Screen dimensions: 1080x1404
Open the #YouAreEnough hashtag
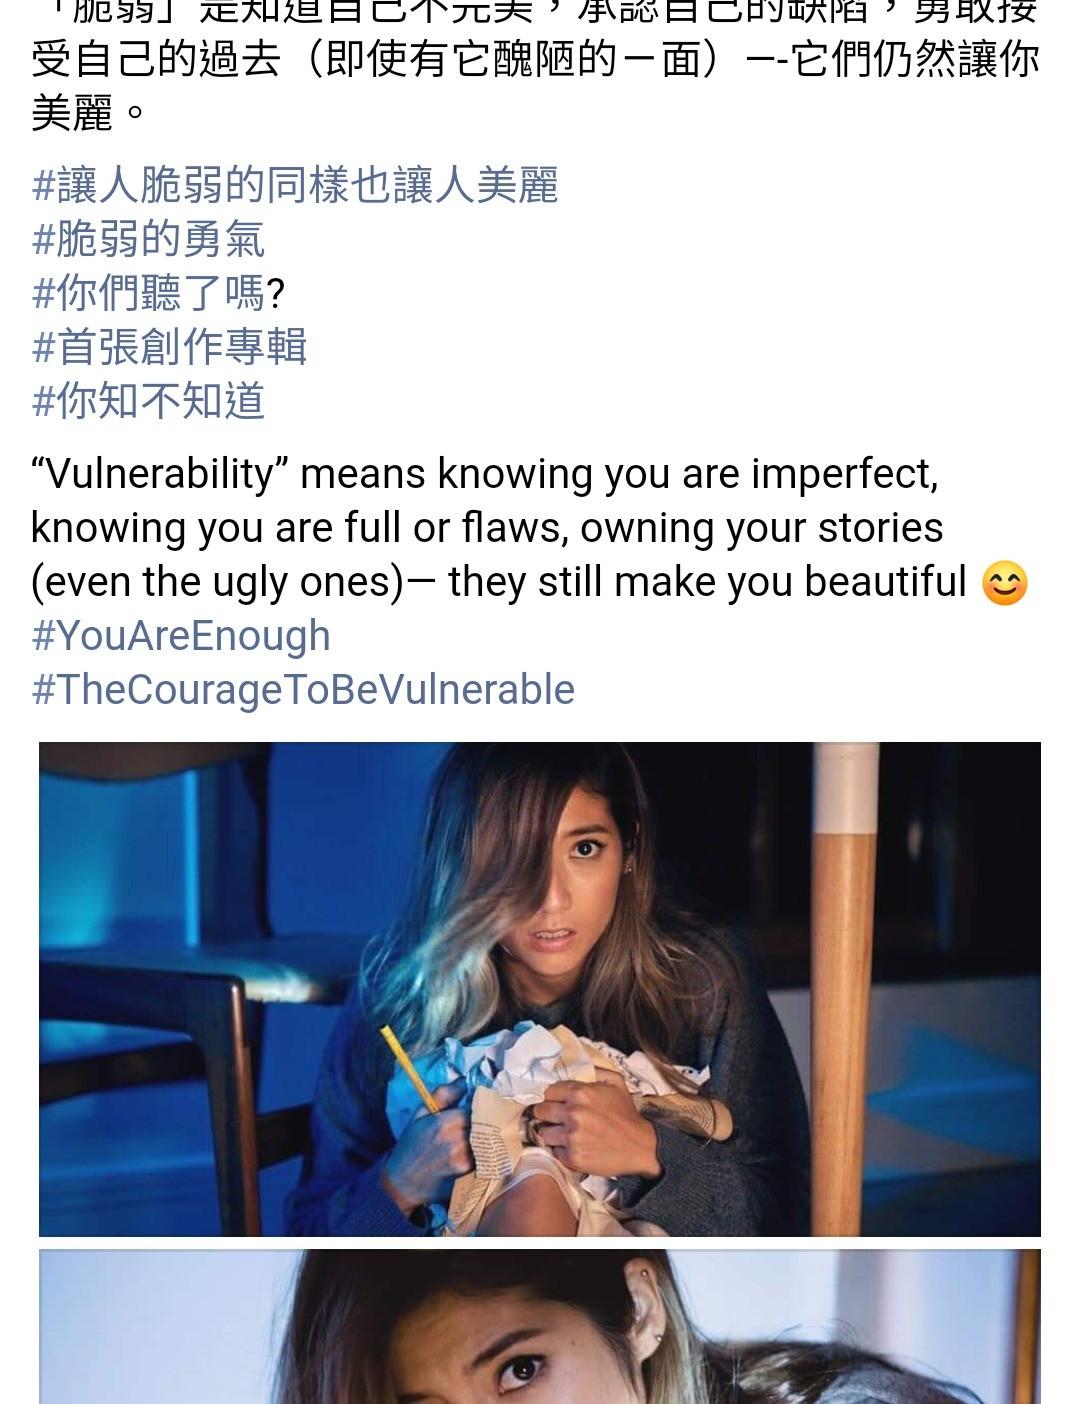pos(181,636)
